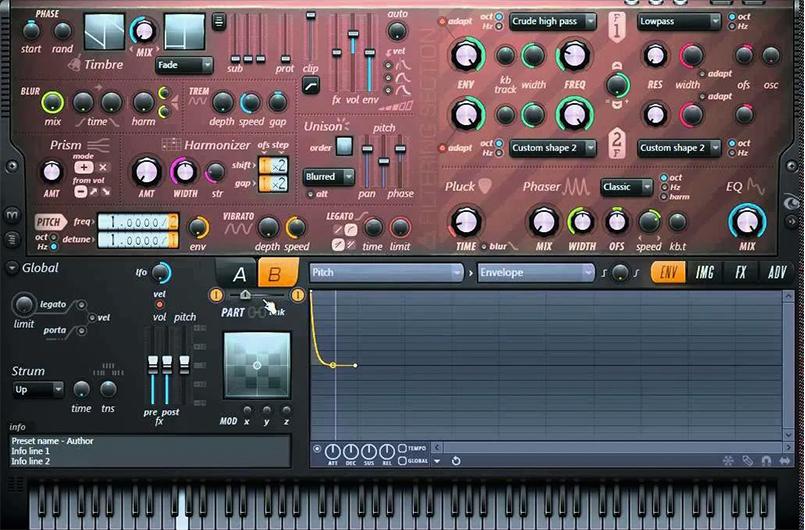Open the Strum direction dropdown showing Up

pyautogui.click(x=38, y=389)
